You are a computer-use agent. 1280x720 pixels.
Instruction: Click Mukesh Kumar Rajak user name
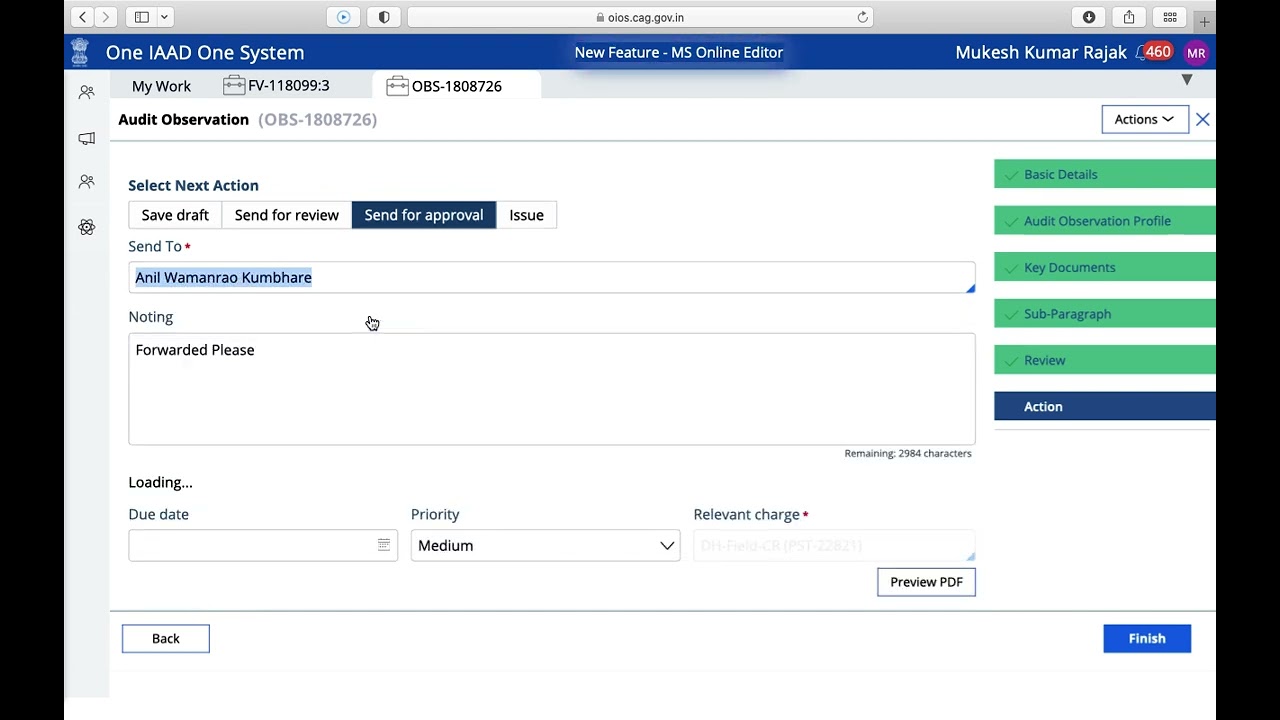point(1041,52)
